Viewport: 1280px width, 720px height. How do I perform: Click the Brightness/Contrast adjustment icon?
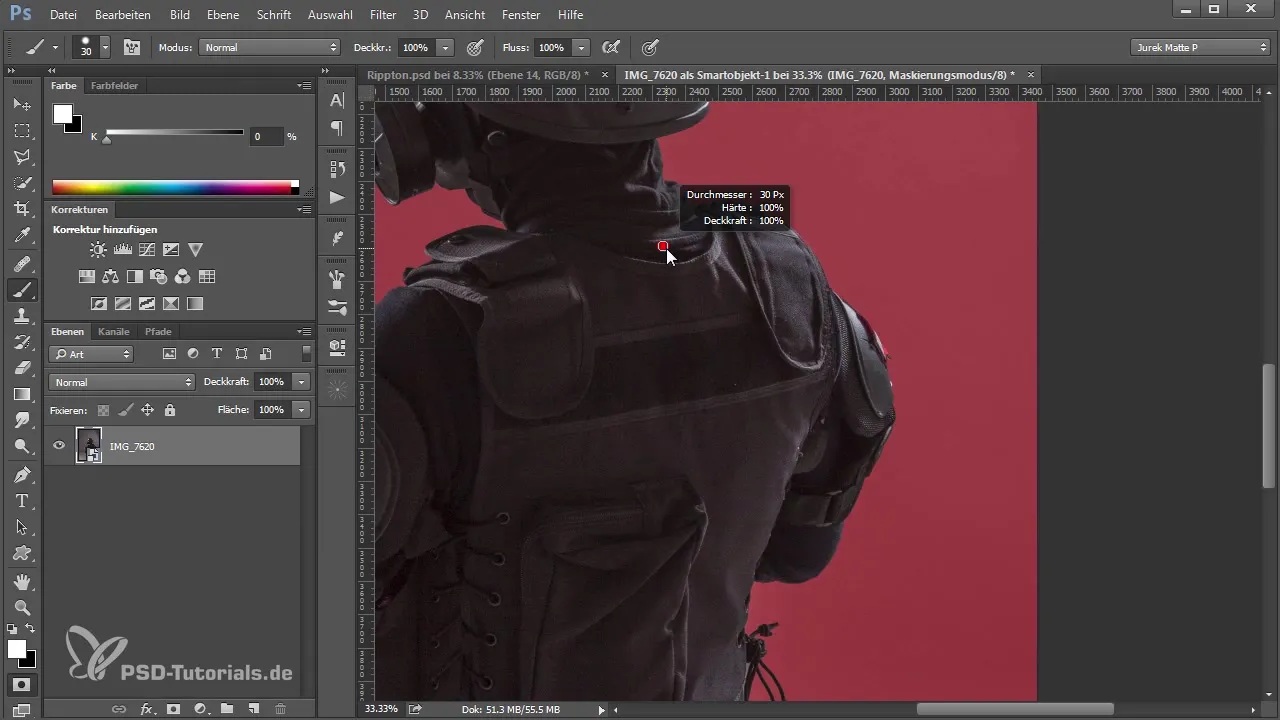click(98, 250)
